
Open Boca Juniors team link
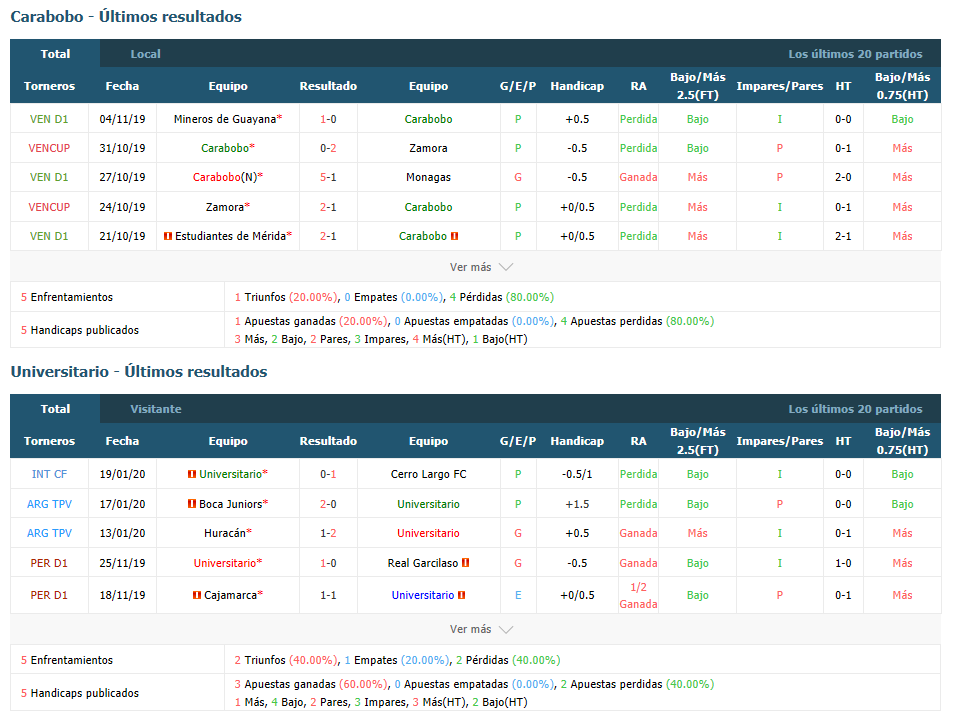coord(234,504)
